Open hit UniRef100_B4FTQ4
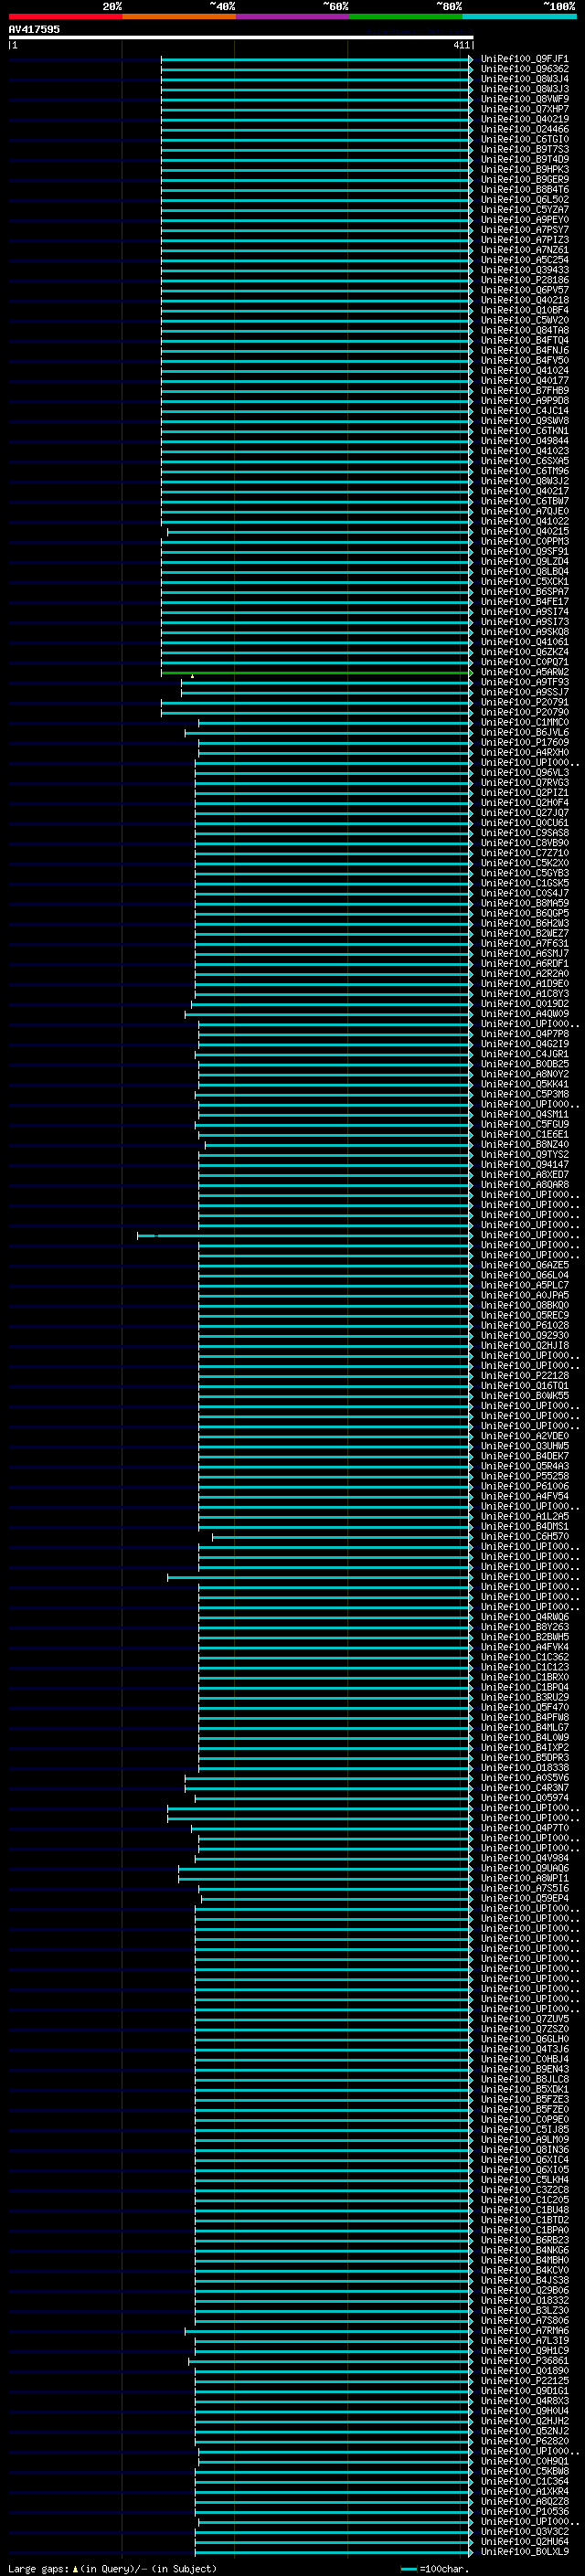Image resolution: width=585 pixels, height=2576 pixels. tap(525, 340)
